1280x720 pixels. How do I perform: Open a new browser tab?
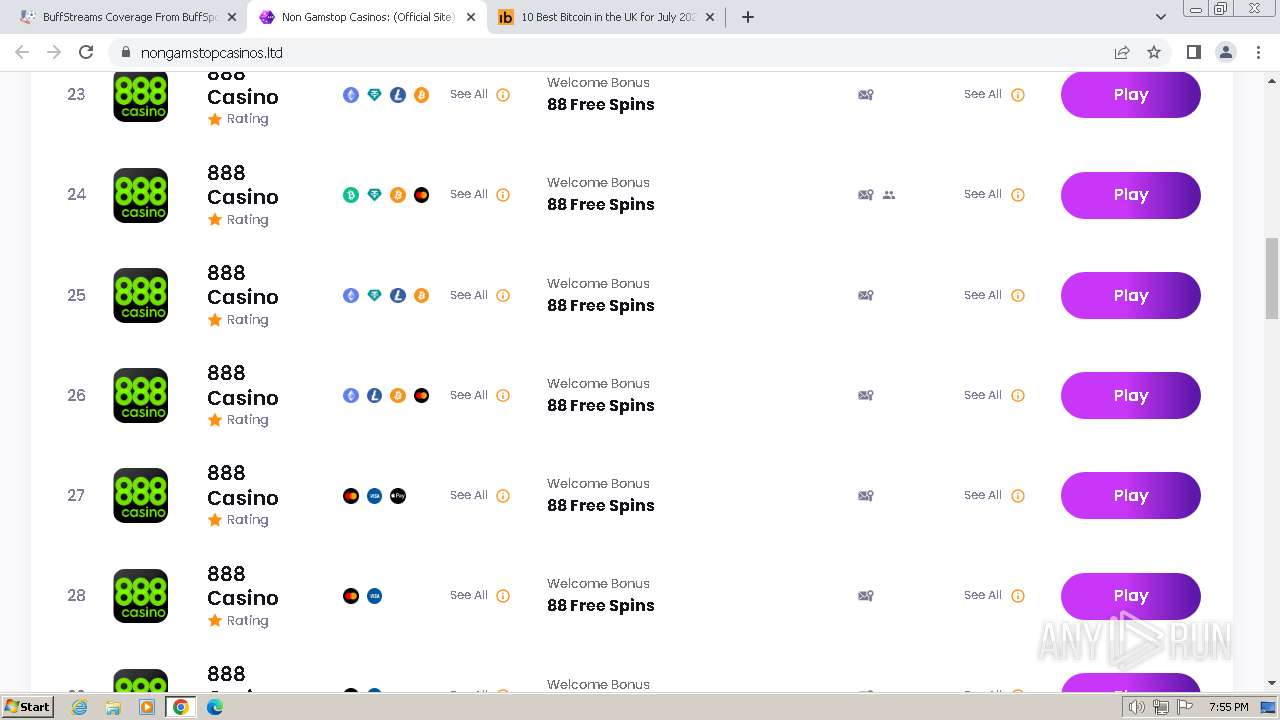(x=747, y=17)
